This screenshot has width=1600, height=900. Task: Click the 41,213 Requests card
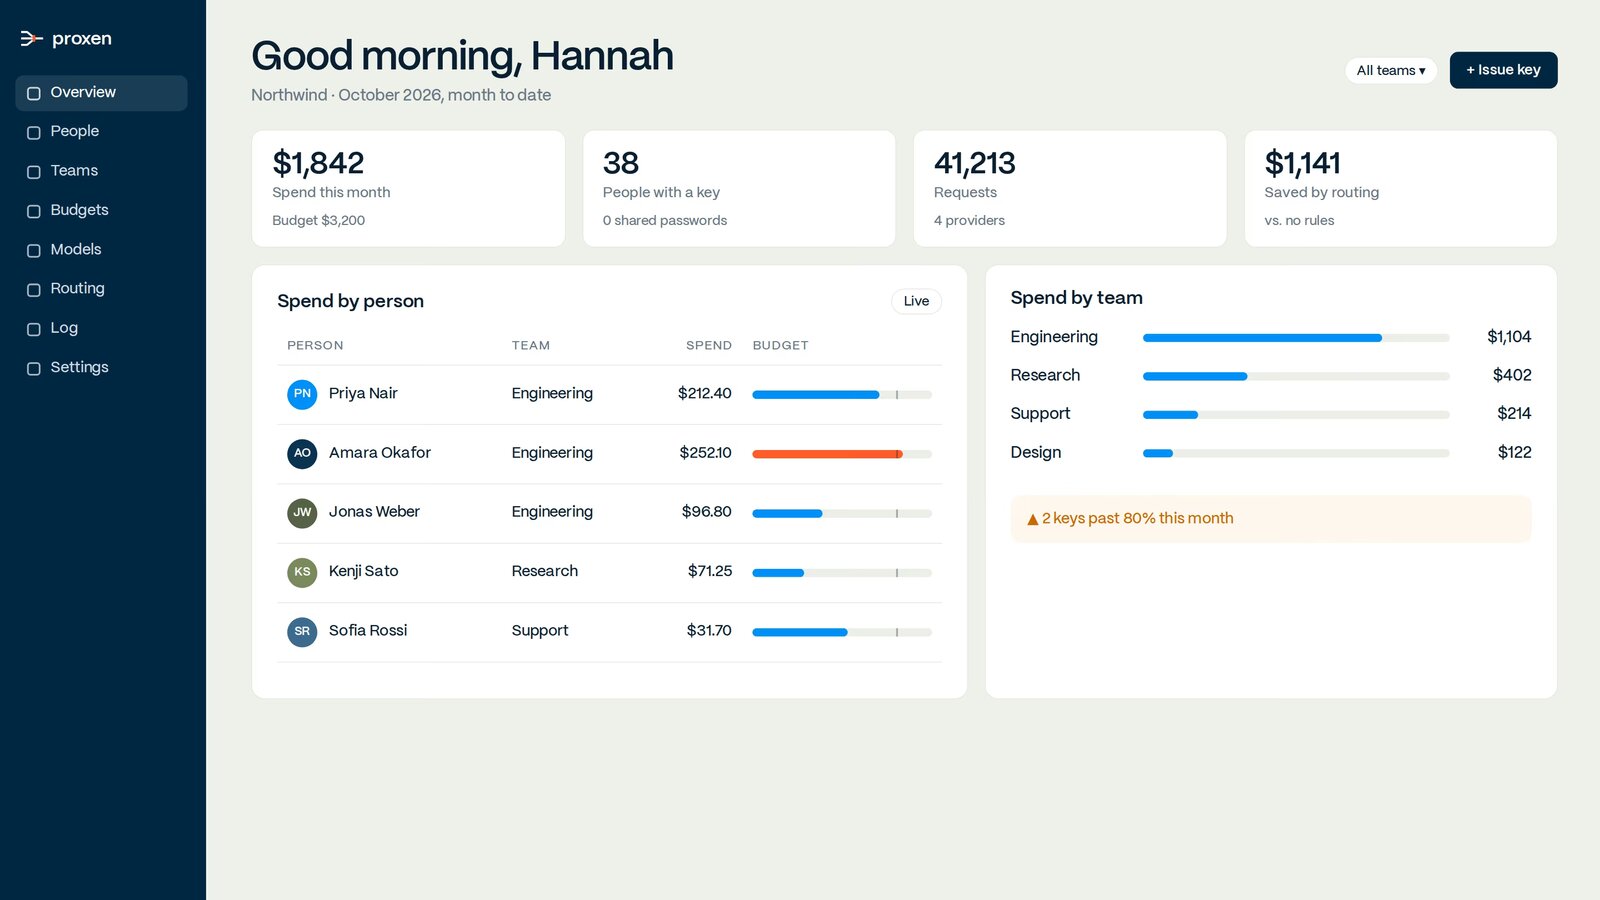1070,189
